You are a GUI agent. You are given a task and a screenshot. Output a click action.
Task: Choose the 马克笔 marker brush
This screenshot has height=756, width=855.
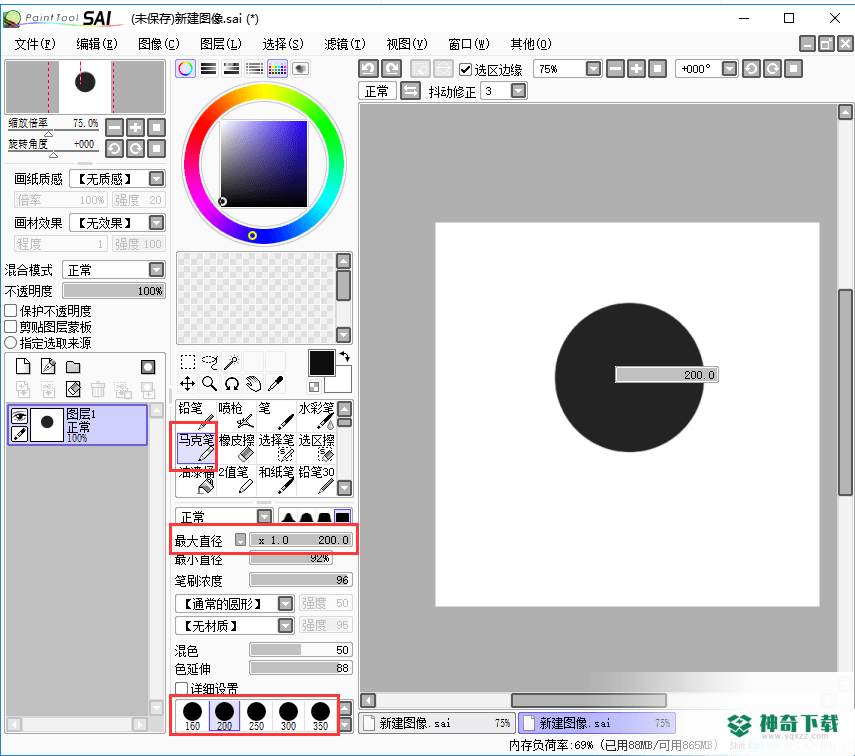[196, 448]
